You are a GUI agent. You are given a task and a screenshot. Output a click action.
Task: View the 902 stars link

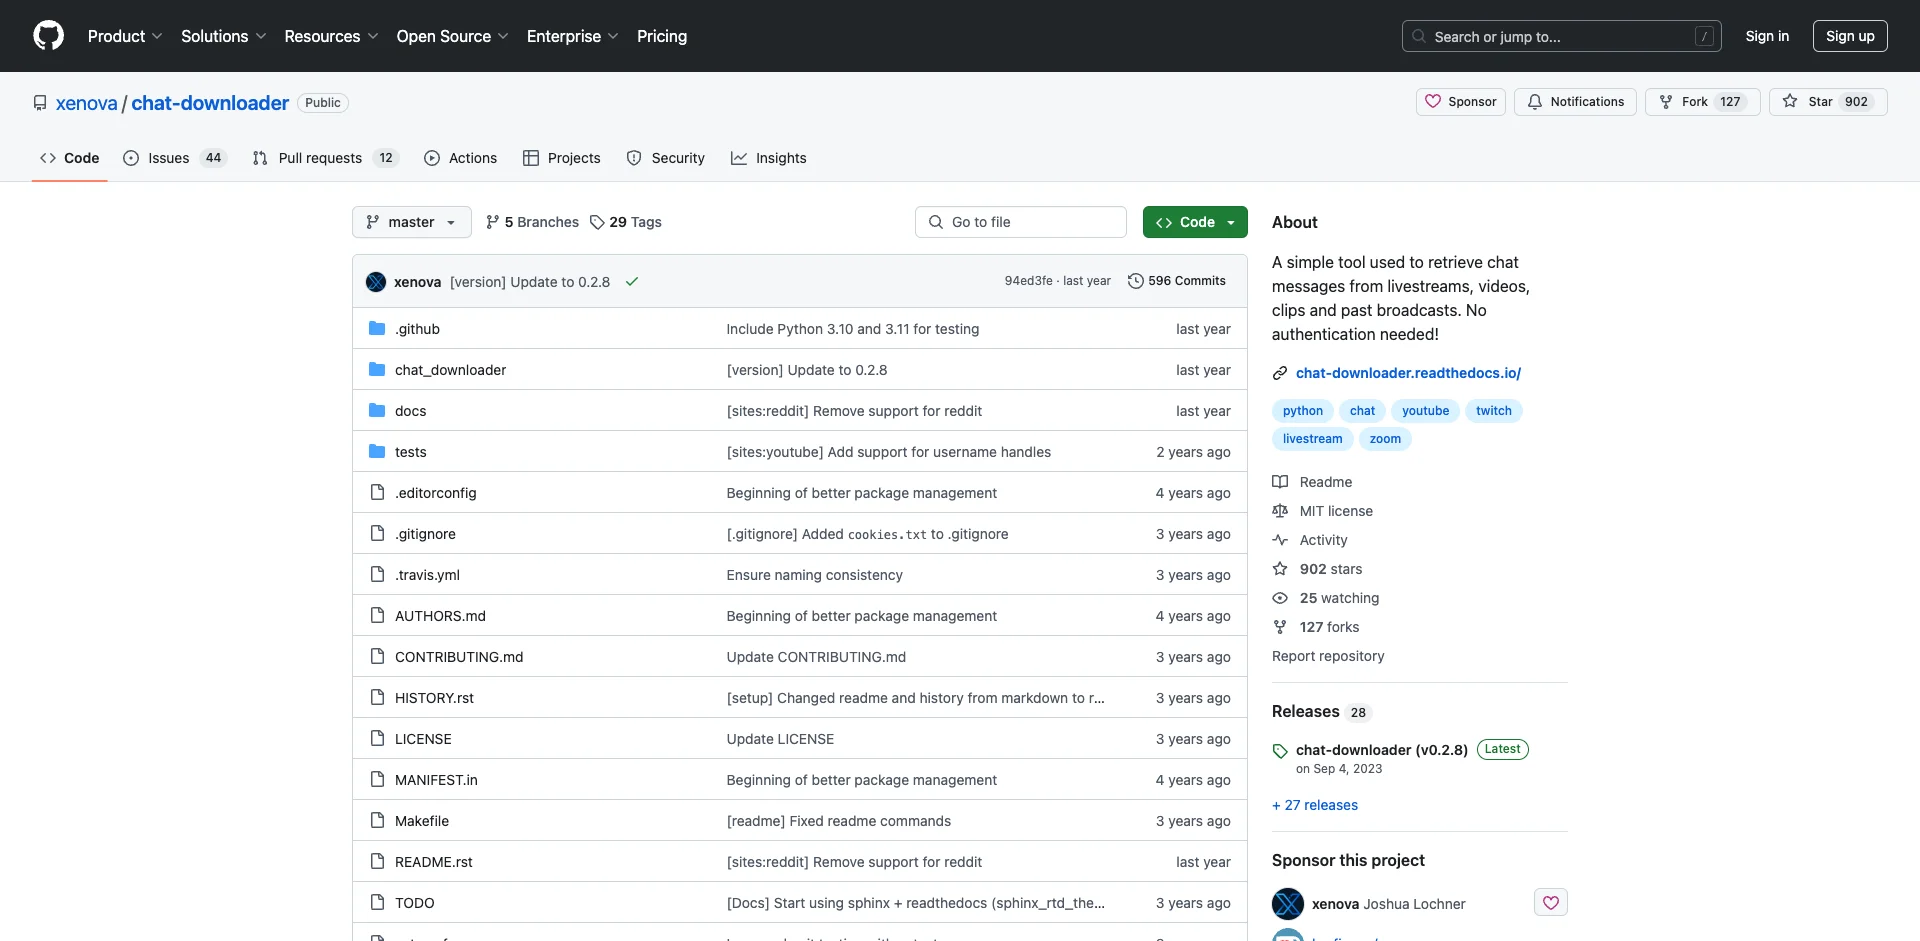pyautogui.click(x=1317, y=569)
